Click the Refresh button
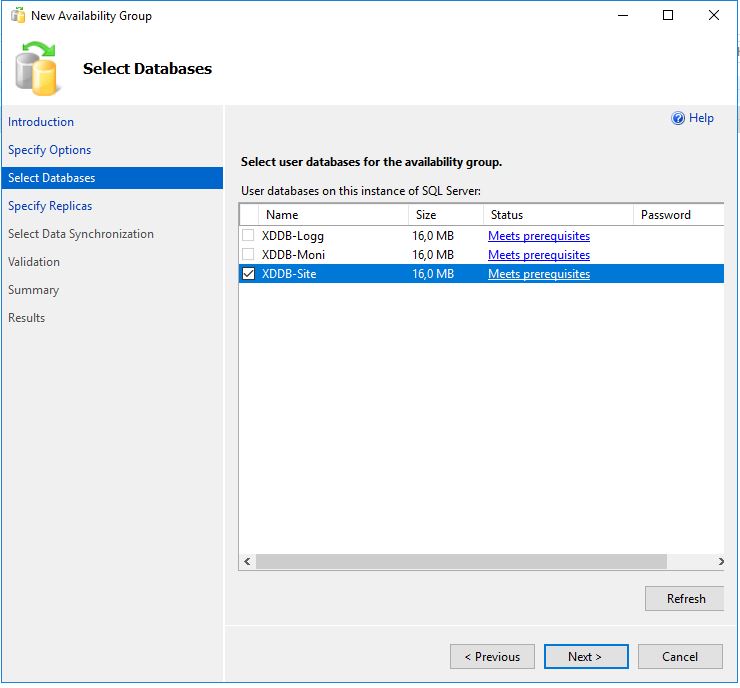Image resolution: width=740 pixels, height=688 pixels. coord(684,598)
